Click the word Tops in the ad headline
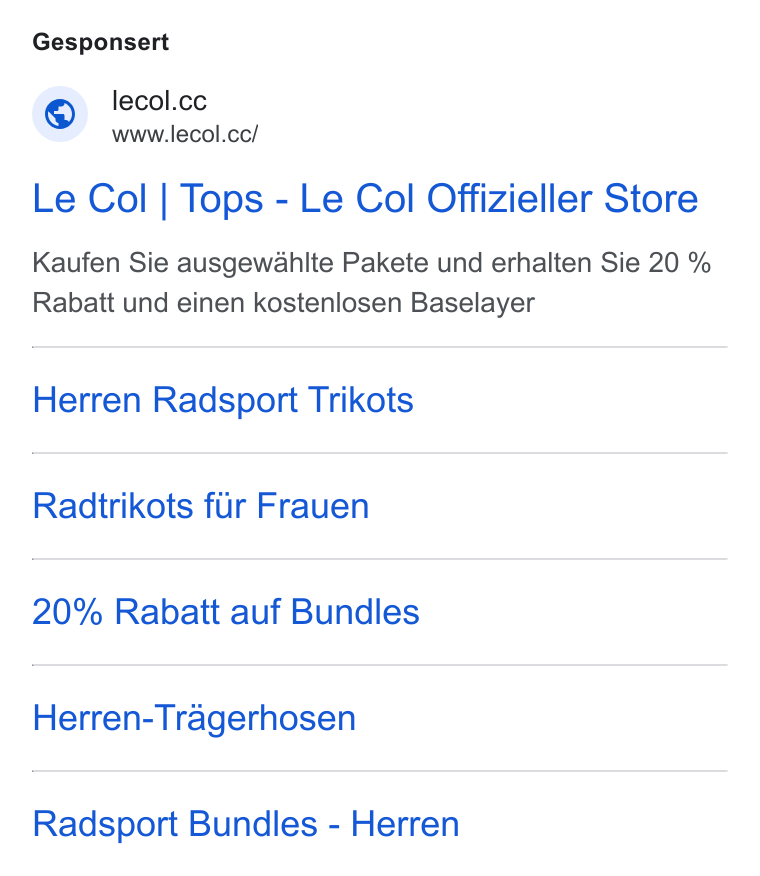Viewport: 760px width, 876px height. point(221,199)
